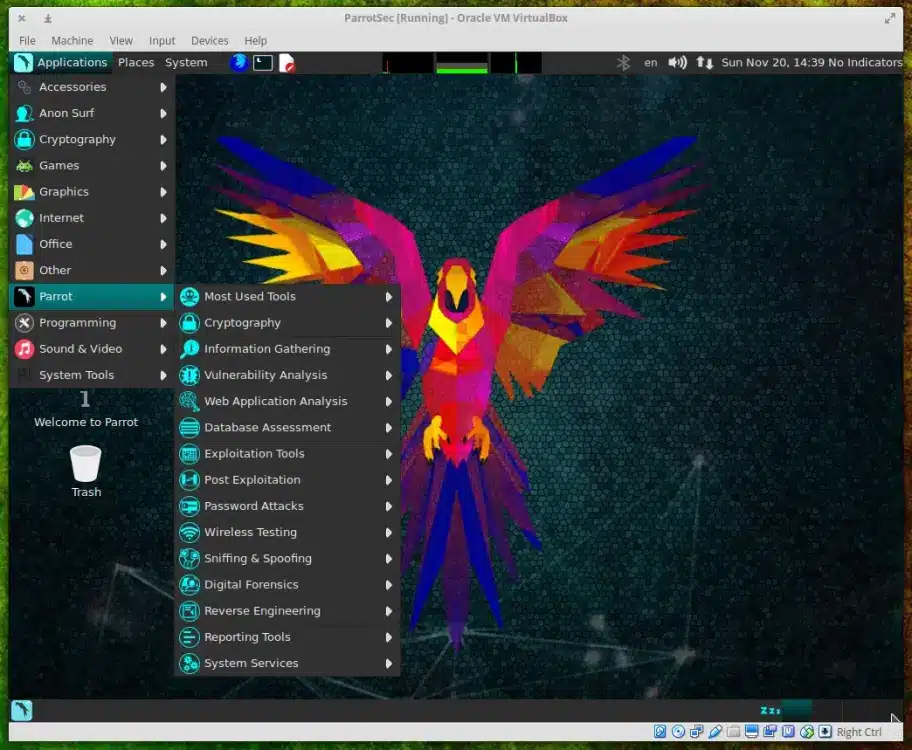
Task: Select the Vulnerability Analysis bug icon
Action: tap(189, 375)
